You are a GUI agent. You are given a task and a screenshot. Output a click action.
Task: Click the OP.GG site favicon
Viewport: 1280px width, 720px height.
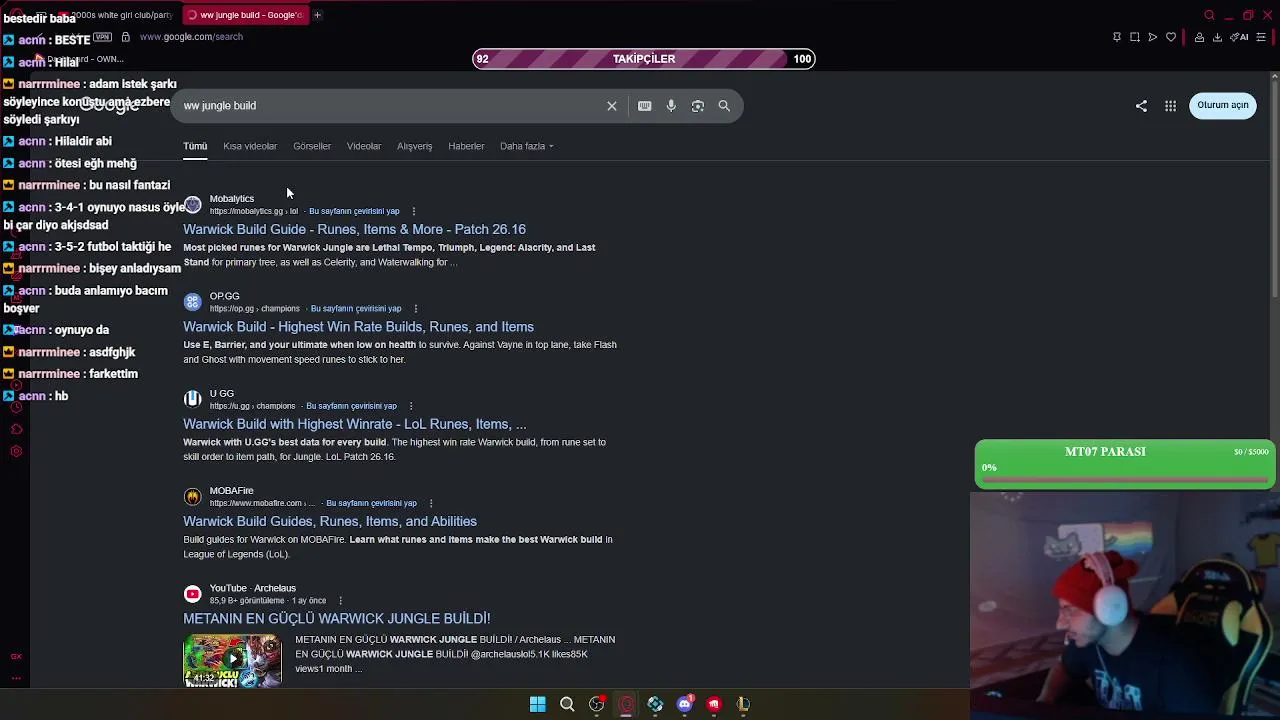coord(193,302)
